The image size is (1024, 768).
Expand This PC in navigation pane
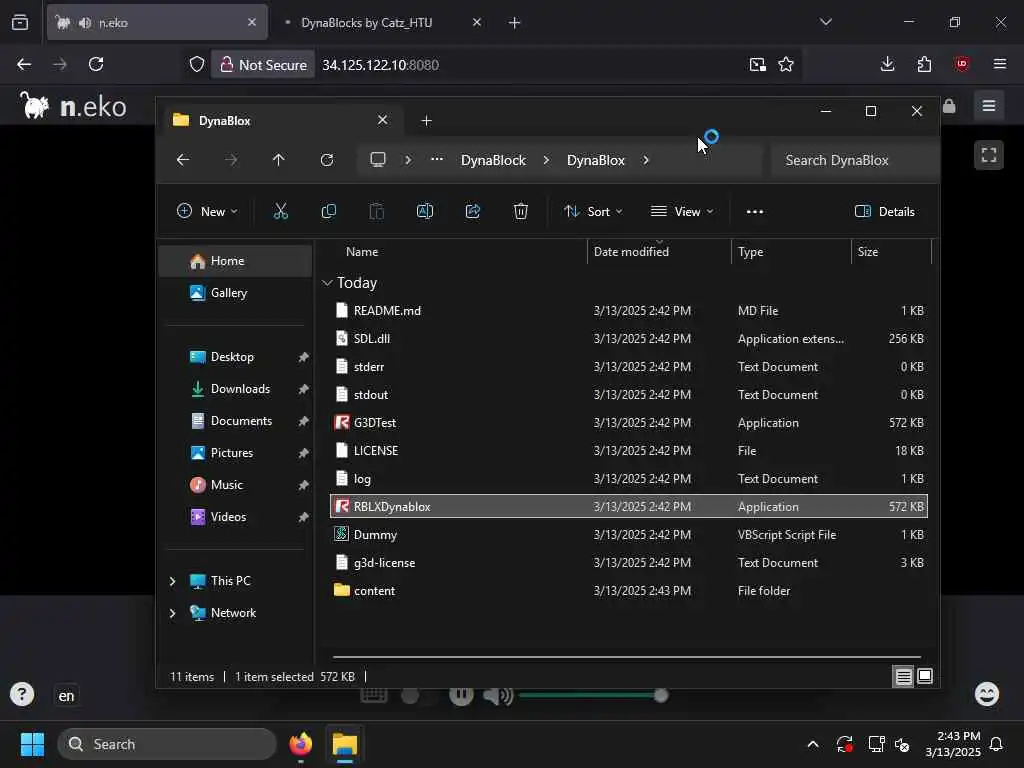[172, 581]
